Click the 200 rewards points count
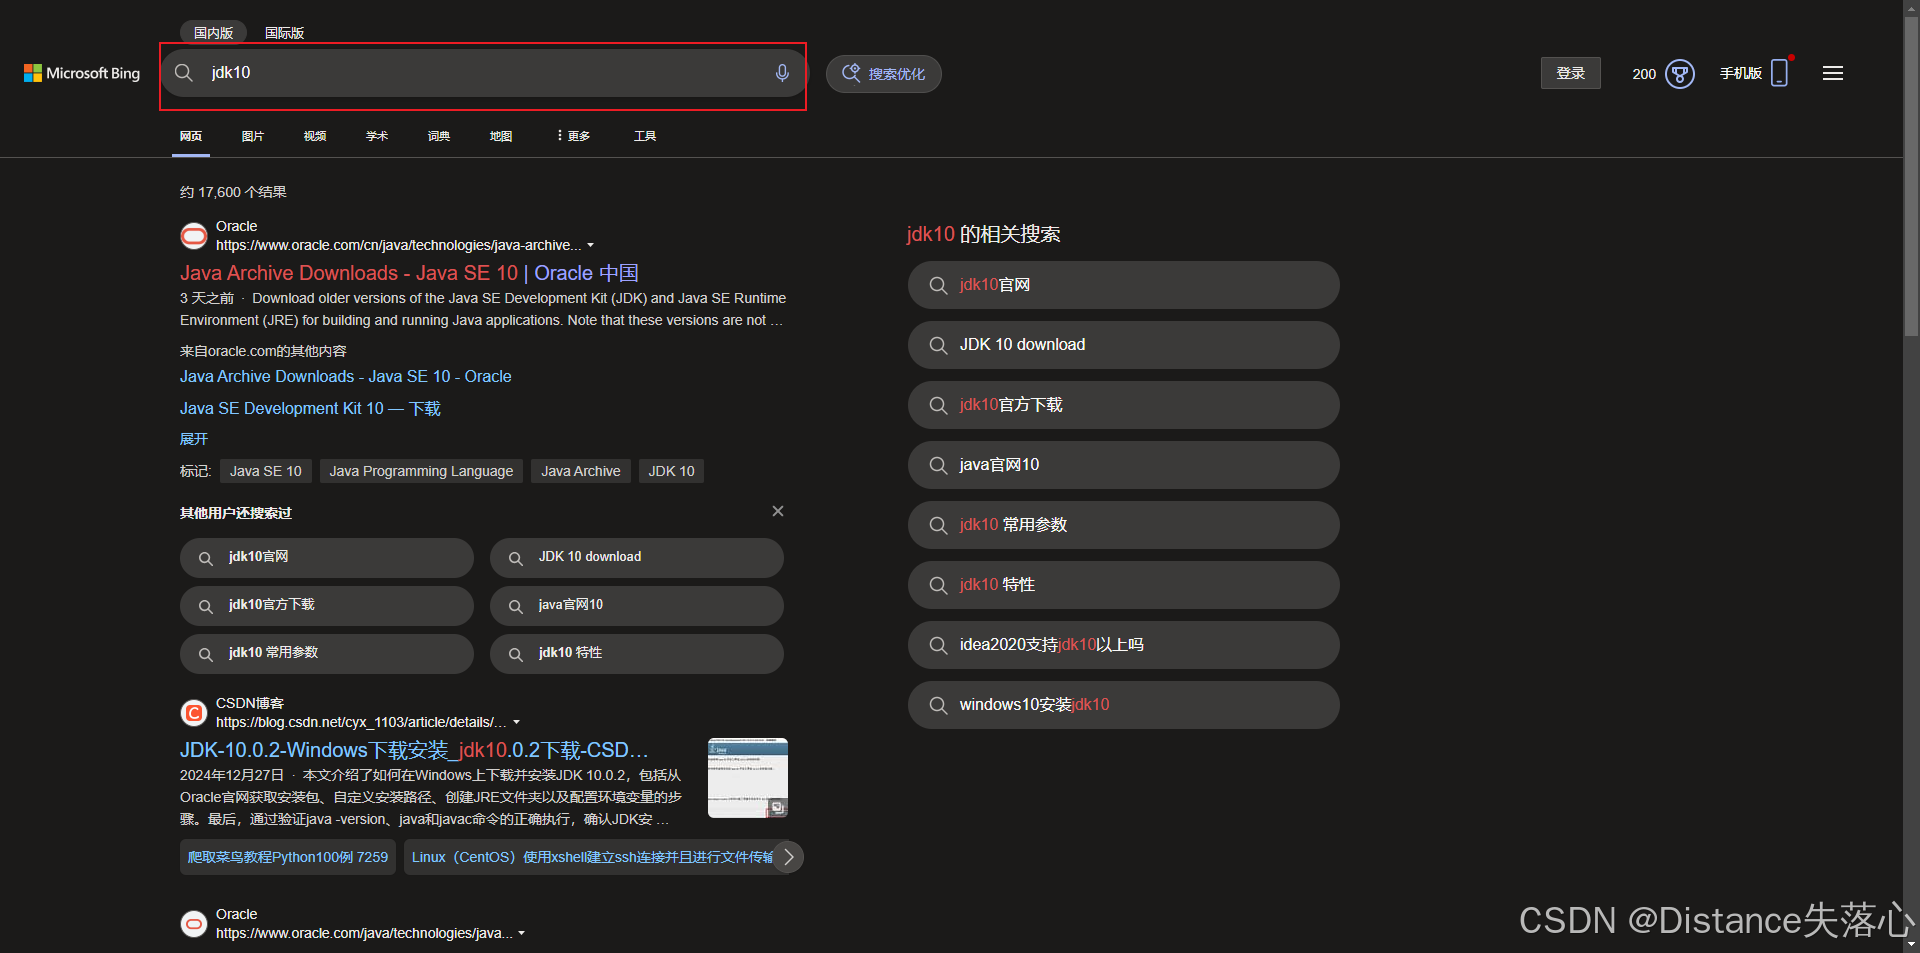 [1644, 74]
